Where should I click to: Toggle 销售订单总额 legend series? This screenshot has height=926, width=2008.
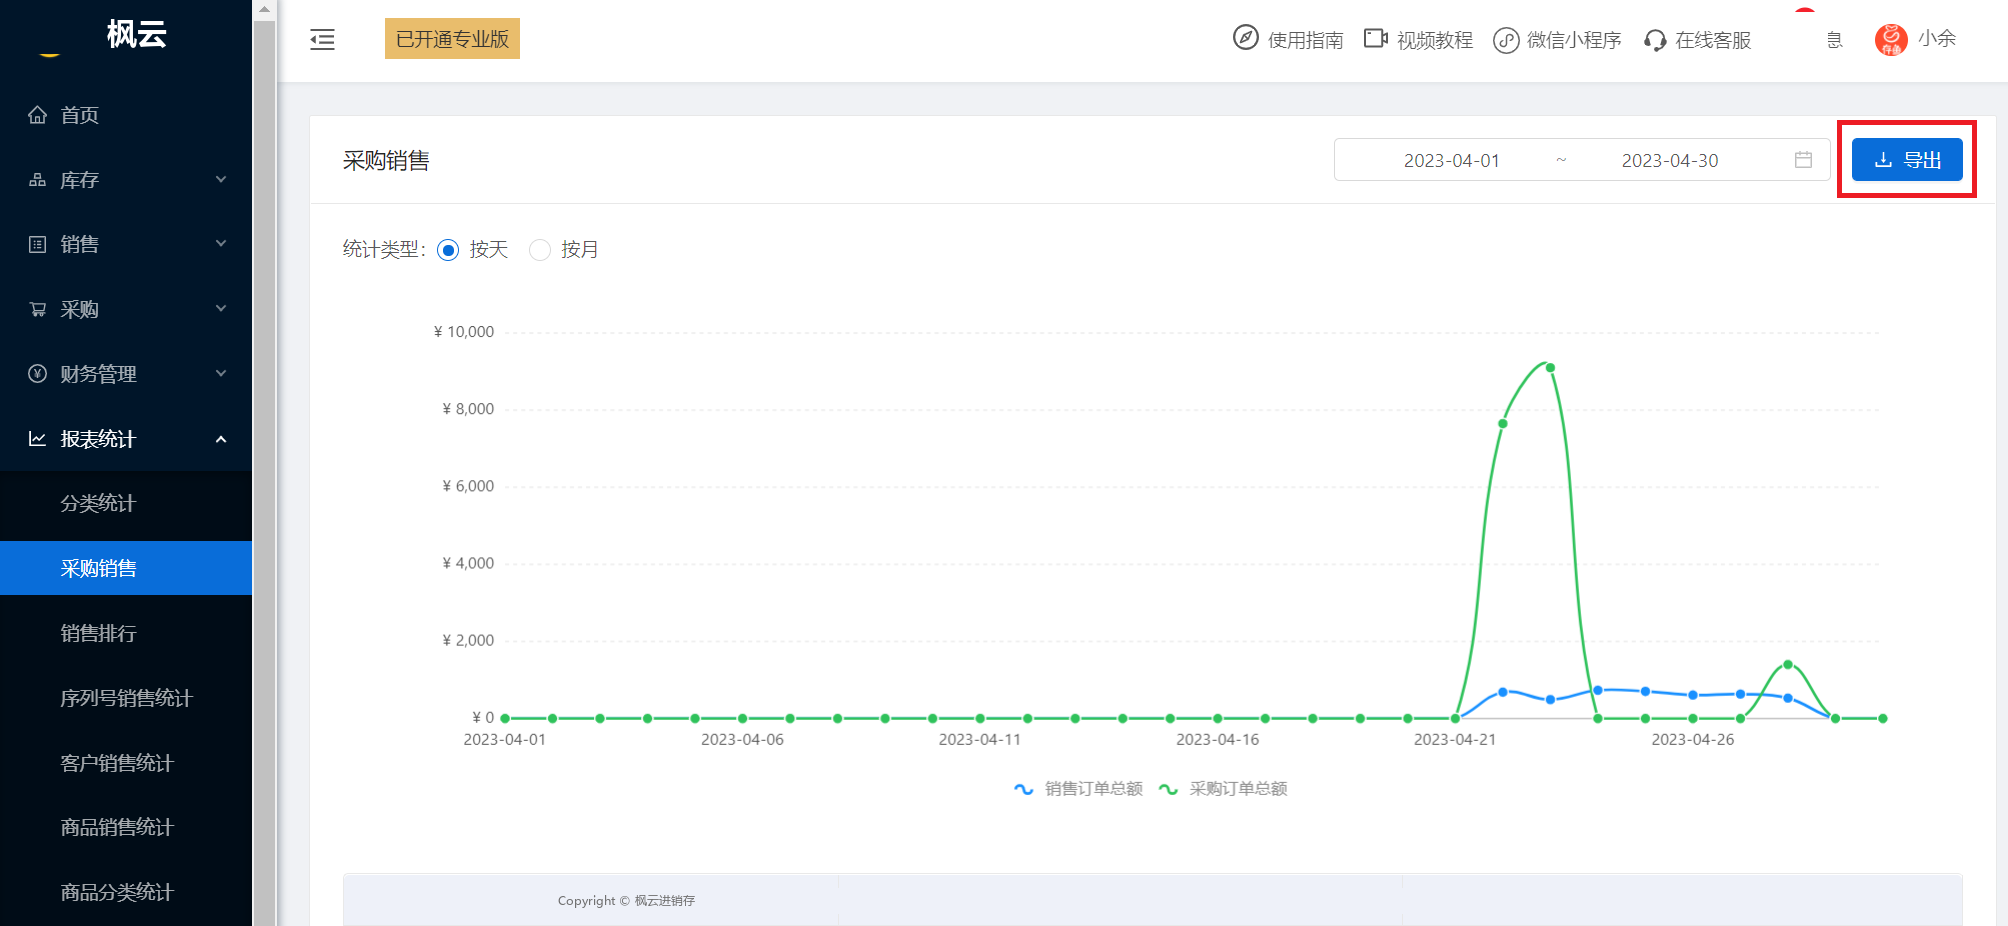pos(1078,789)
